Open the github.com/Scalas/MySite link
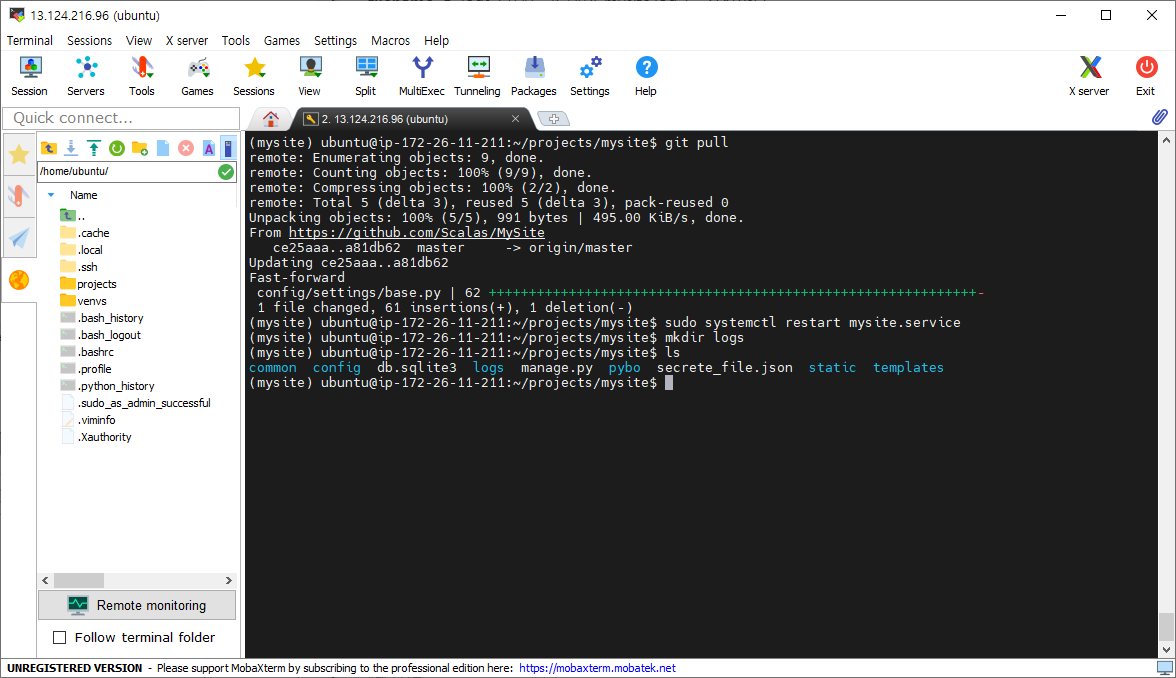 coord(417,232)
